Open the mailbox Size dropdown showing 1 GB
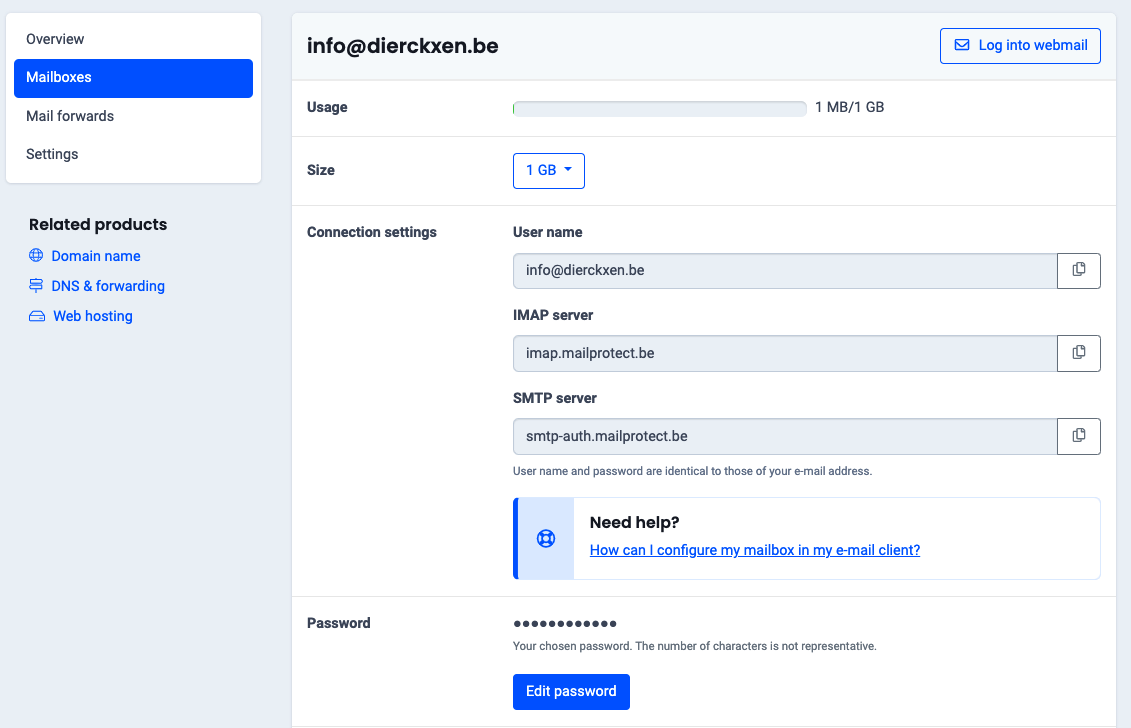Screen dimensions: 1131x728 coord(548,170)
